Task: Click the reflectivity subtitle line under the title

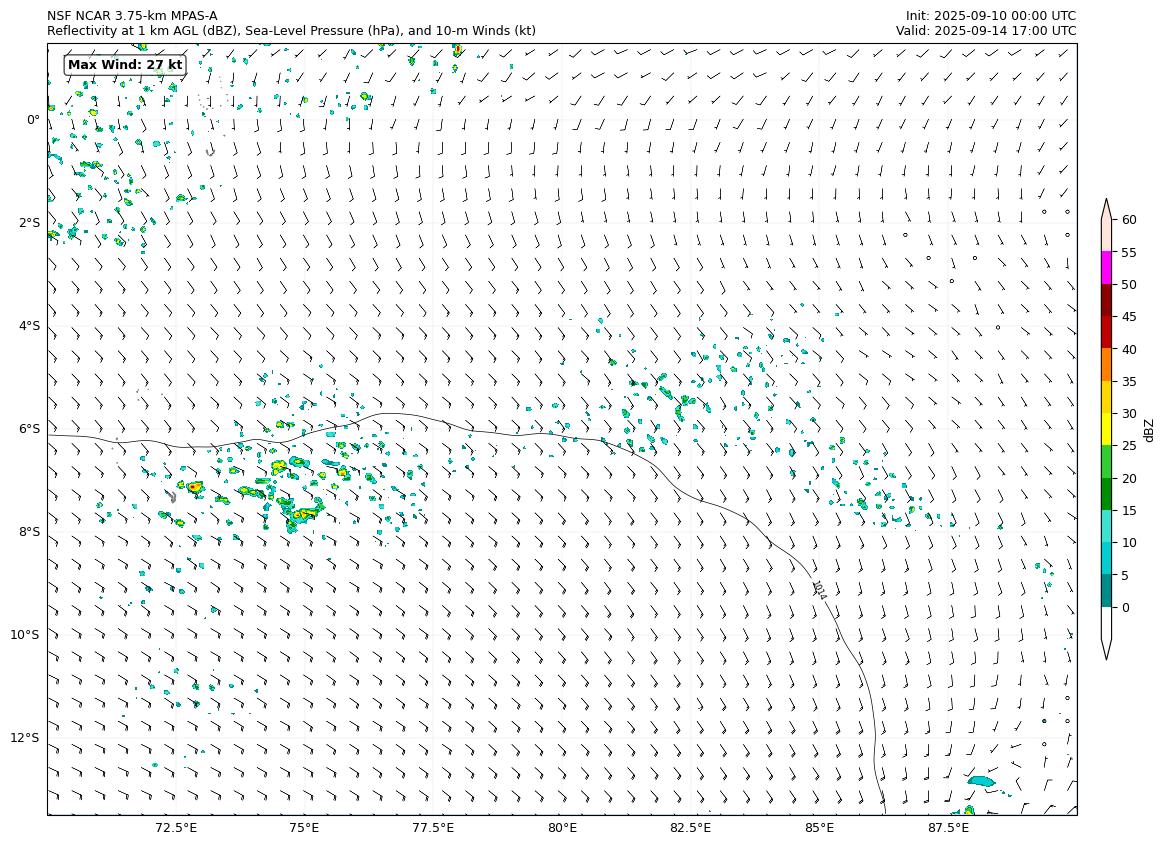Action: pos(291,31)
